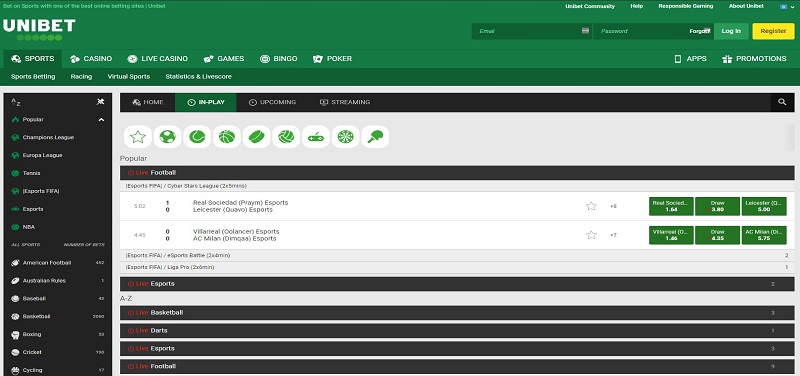Filter live events by darts board icon
Viewport: 800px width, 376px height.
(345, 137)
